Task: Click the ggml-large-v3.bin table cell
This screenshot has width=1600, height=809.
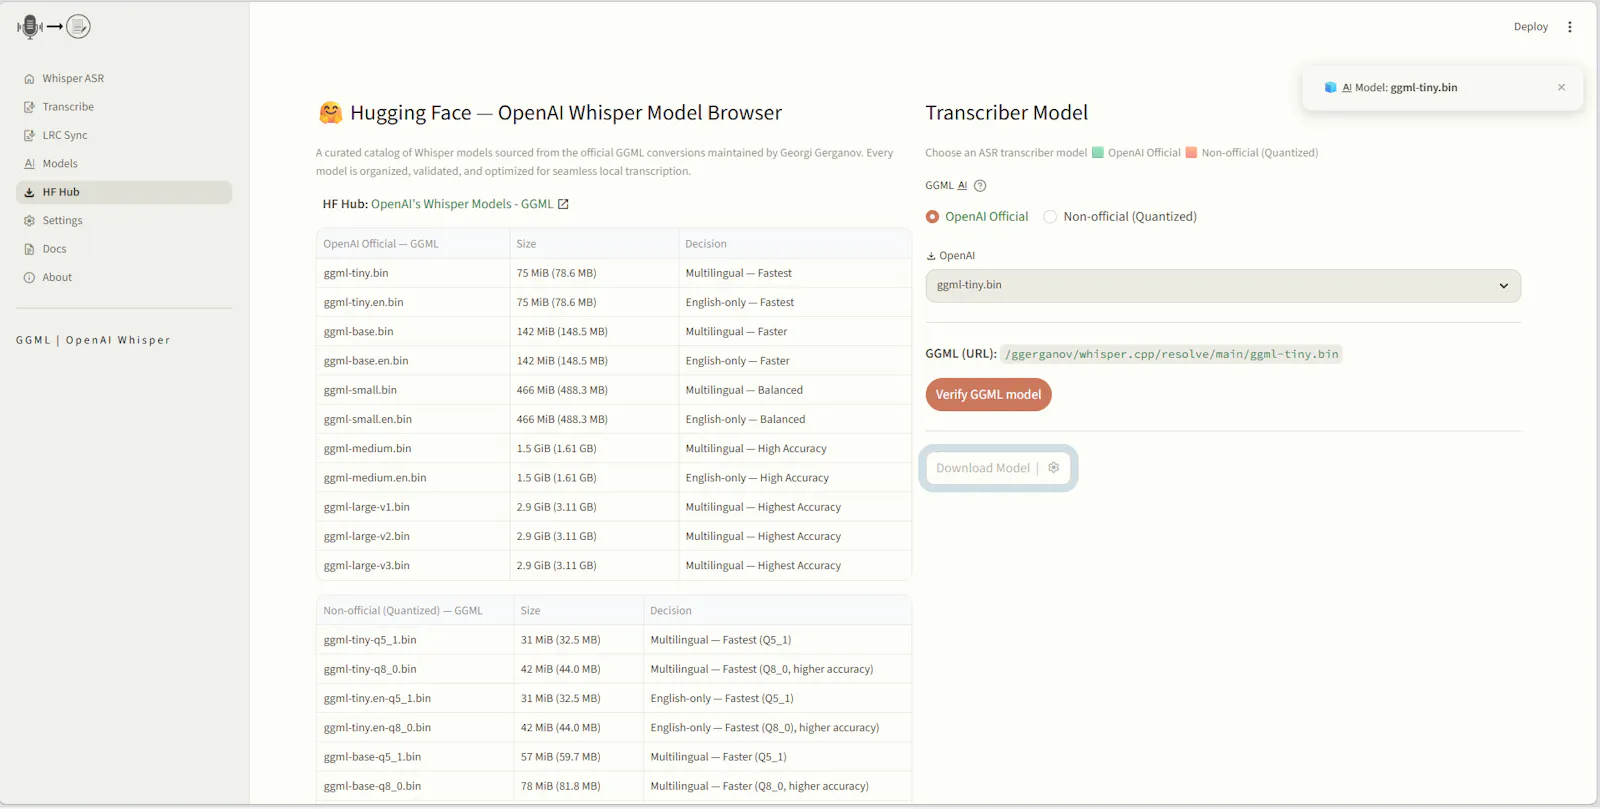Action: click(x=412, y=566)
